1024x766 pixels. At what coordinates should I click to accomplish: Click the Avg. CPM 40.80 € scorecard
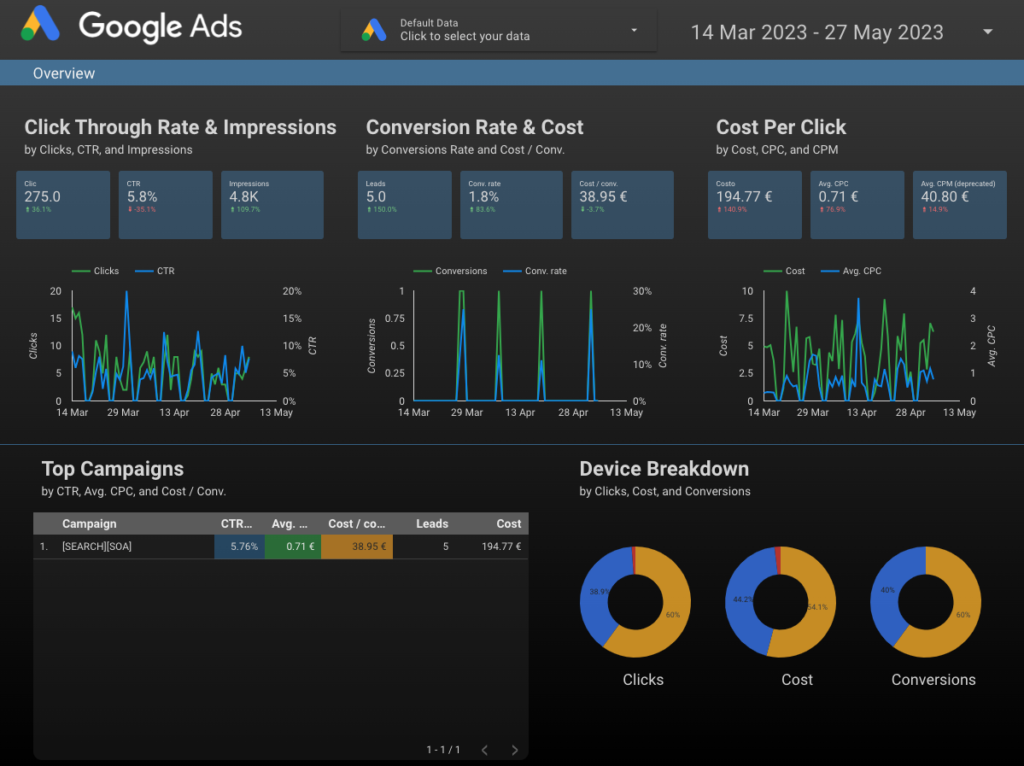coord(959,204)
